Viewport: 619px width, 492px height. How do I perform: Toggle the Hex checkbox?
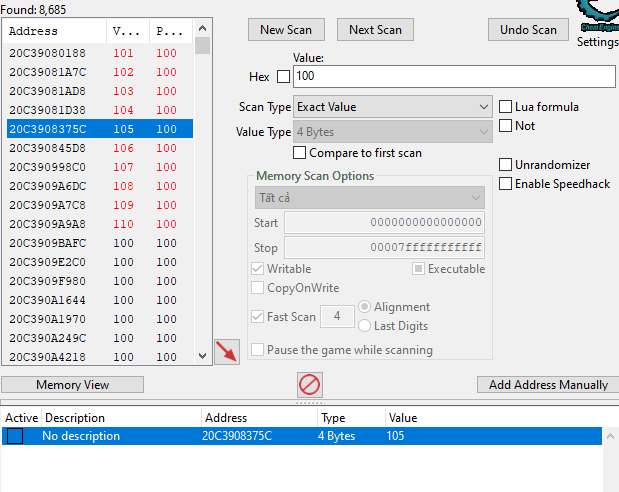283,77
